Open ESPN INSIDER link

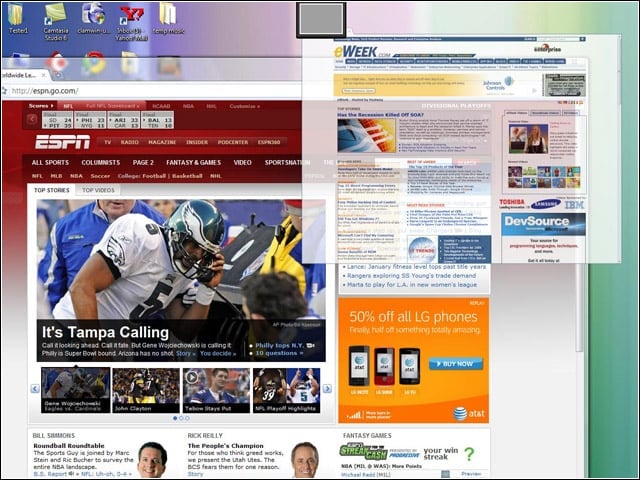point(197,142)
